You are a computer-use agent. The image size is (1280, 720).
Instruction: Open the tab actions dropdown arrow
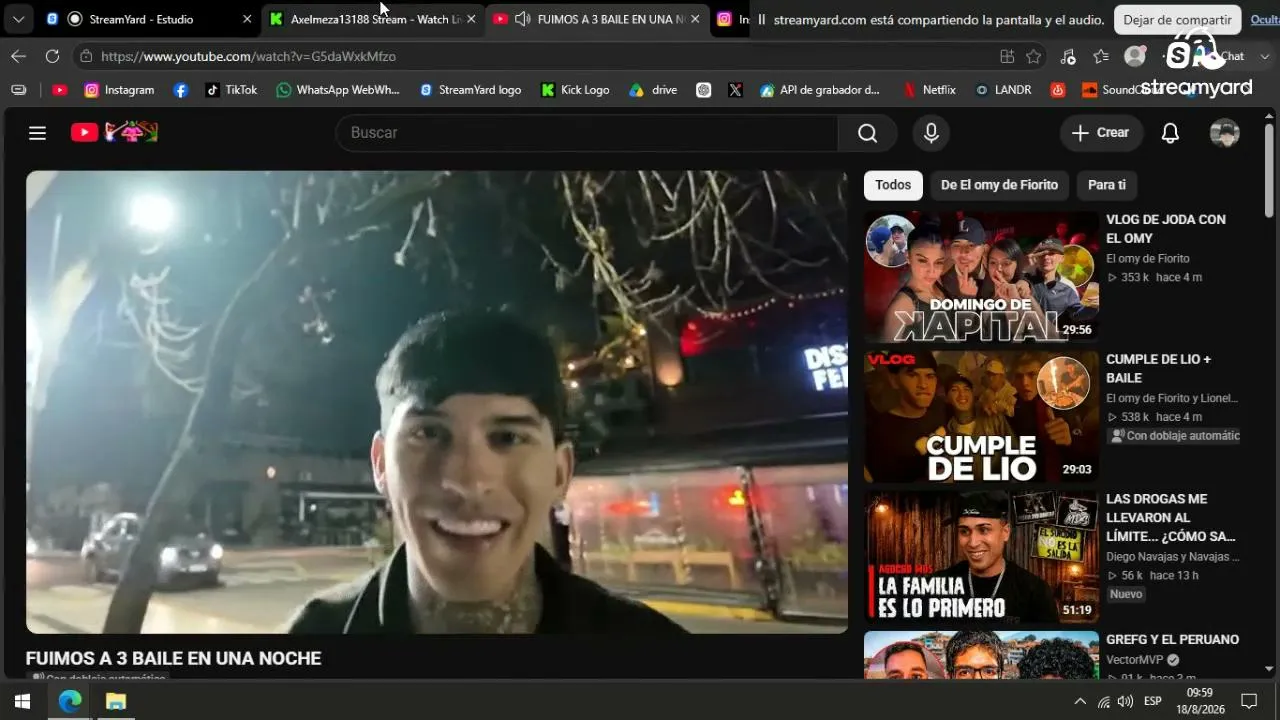pos(18,19)
